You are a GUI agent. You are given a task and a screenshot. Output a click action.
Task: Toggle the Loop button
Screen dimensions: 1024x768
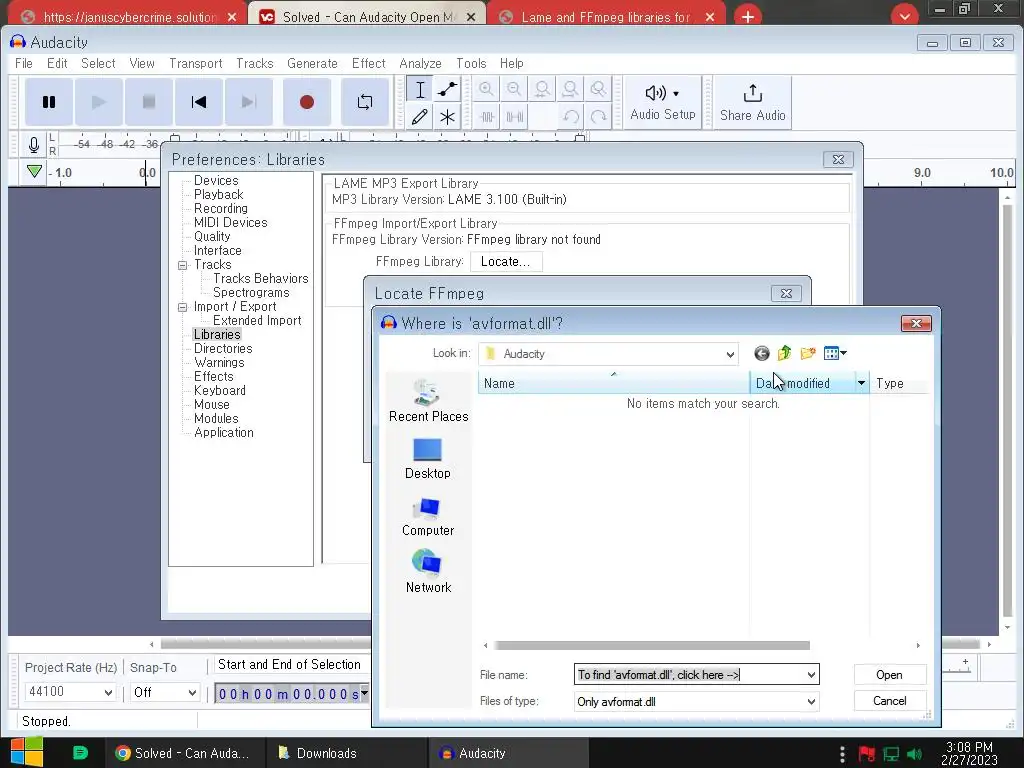click(365, 102)
